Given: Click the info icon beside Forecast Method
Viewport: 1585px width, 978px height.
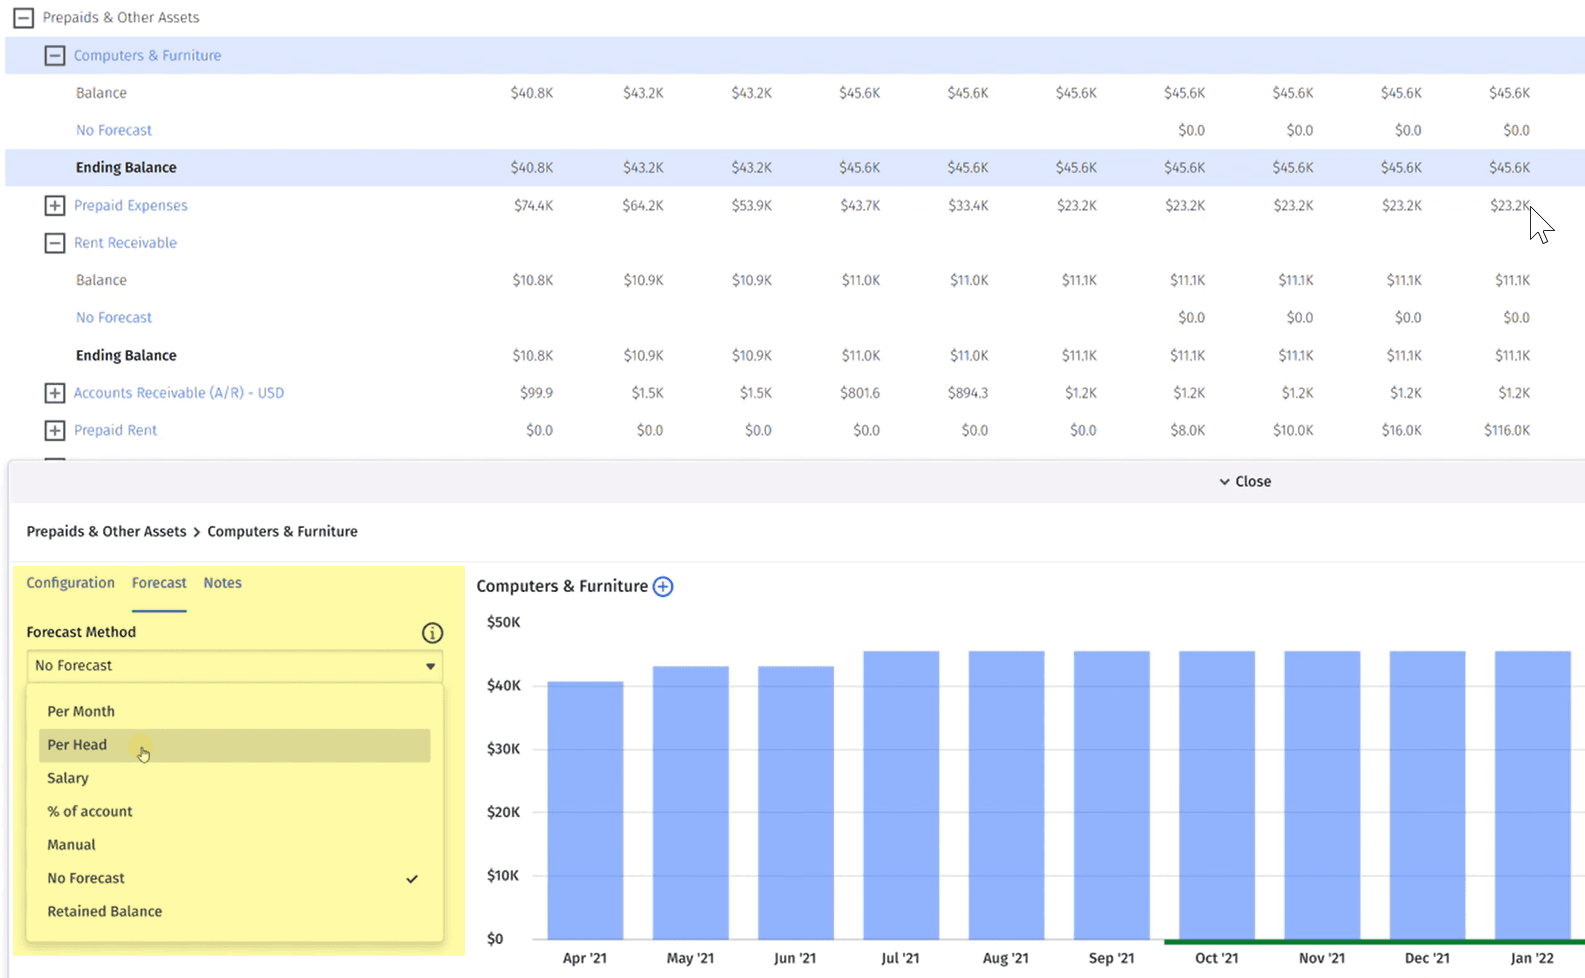Looking at the screenshot, I should (x=432, y=633).
